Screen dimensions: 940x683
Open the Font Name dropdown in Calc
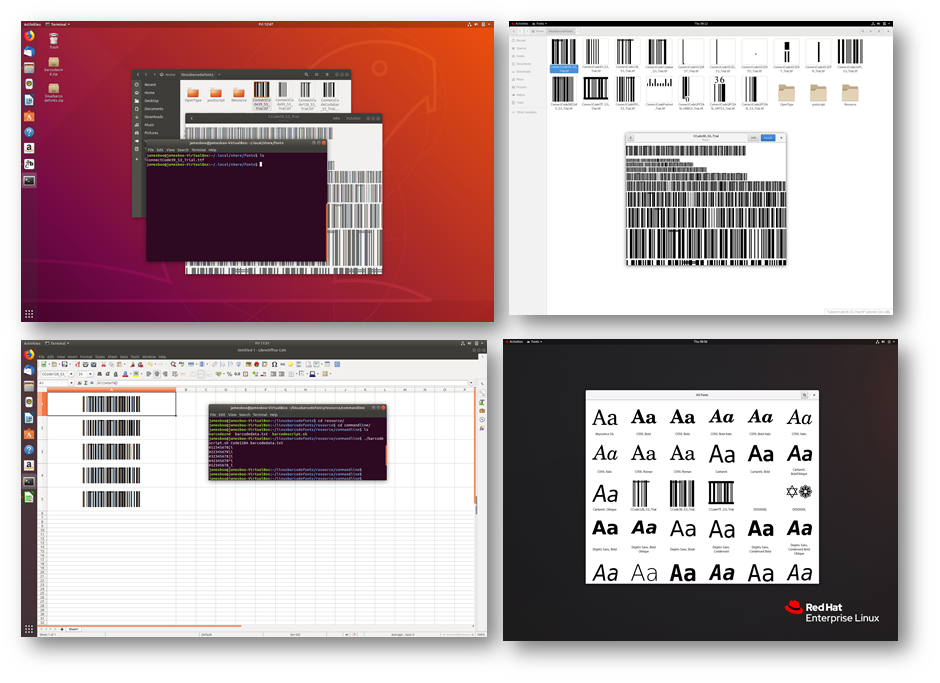71,374
